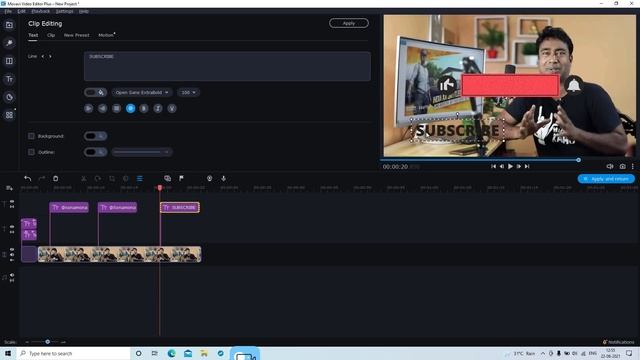This screenshot has height=360, width=640.
Task: Open the Open Sans Extrabold font dropdown
Action: (142, 93)
